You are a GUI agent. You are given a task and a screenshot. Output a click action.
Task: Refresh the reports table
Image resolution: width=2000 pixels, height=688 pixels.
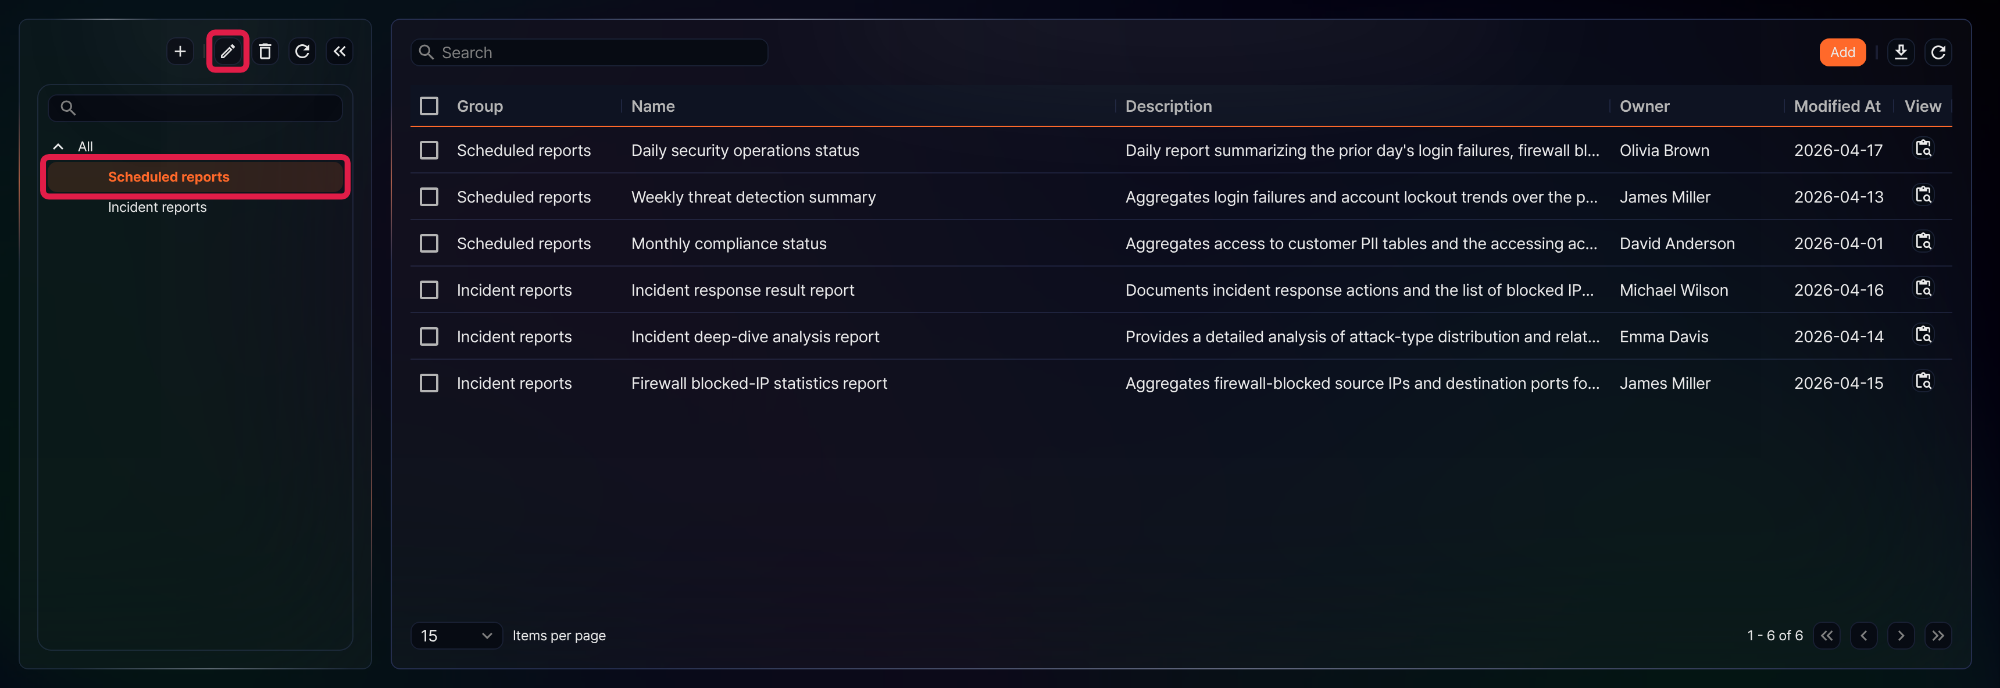tap(1938, 52)
